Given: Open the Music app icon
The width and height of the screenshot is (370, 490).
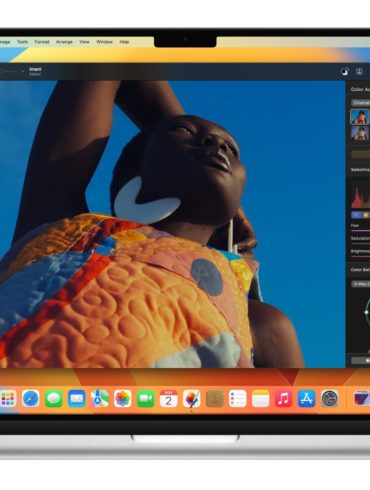Looking at the screenshot, I should pos(284,399).
